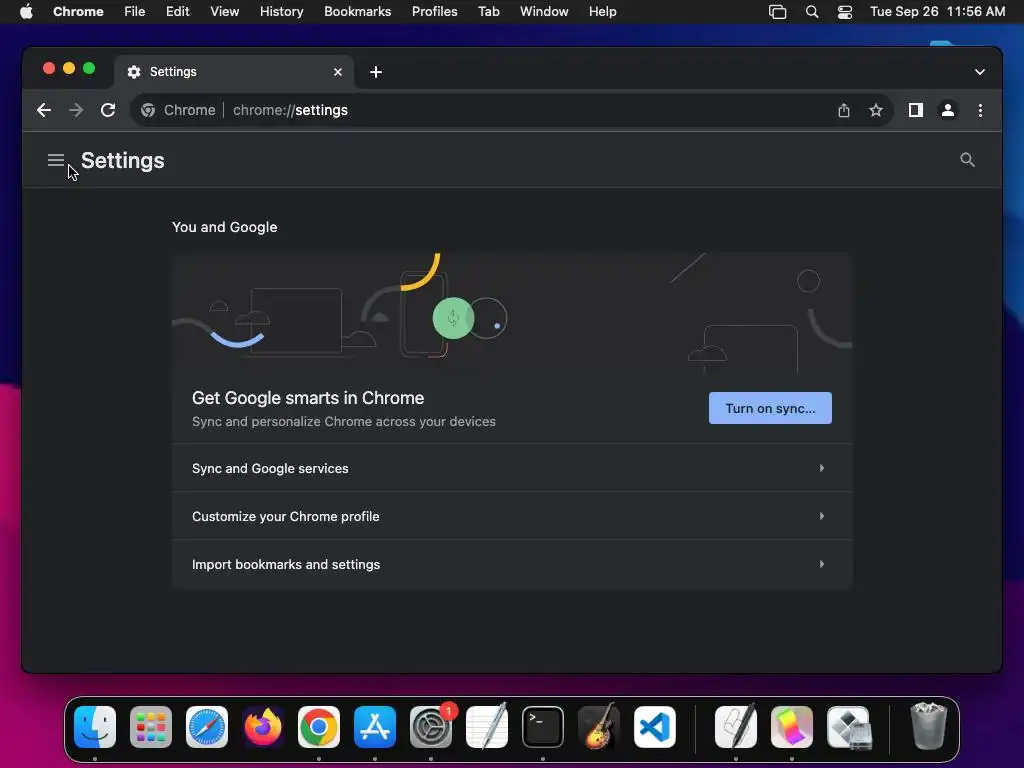Click Get Google smarts in Chrome text
This screenshot has width=1024, height=768.
(308, 398)
